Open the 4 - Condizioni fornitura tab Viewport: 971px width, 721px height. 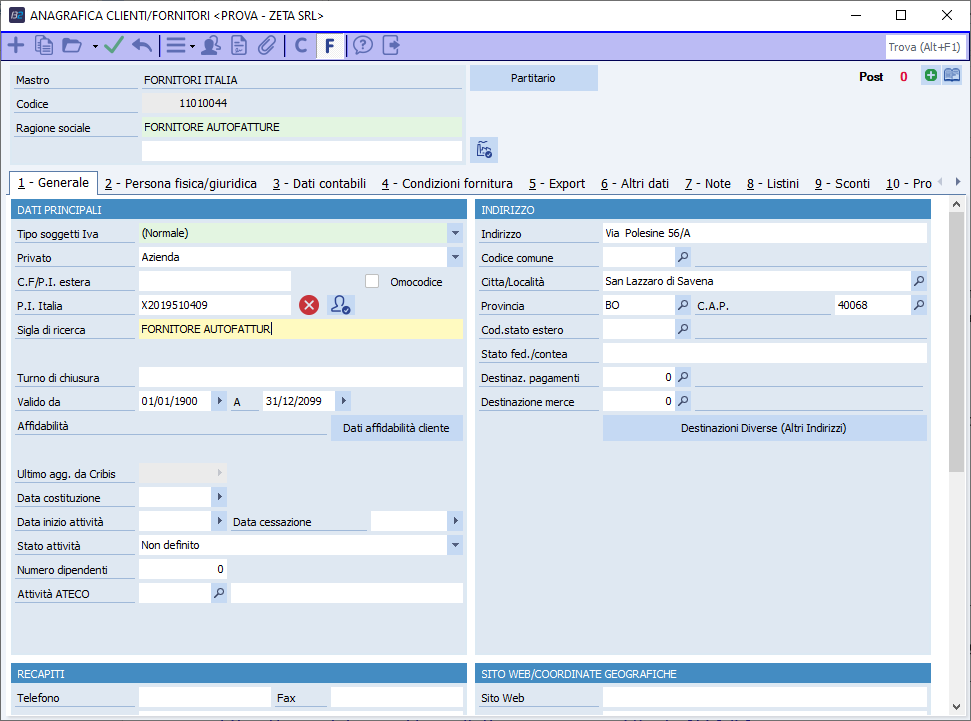[x=447, y=183]
